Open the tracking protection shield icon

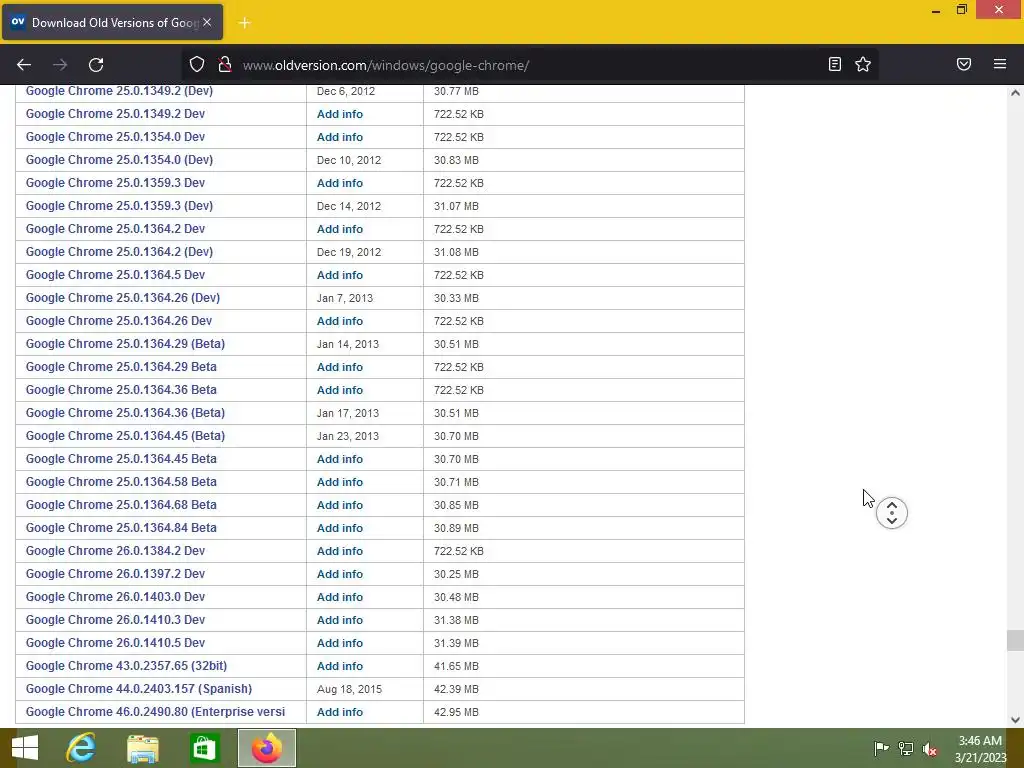tap(197, 65)
